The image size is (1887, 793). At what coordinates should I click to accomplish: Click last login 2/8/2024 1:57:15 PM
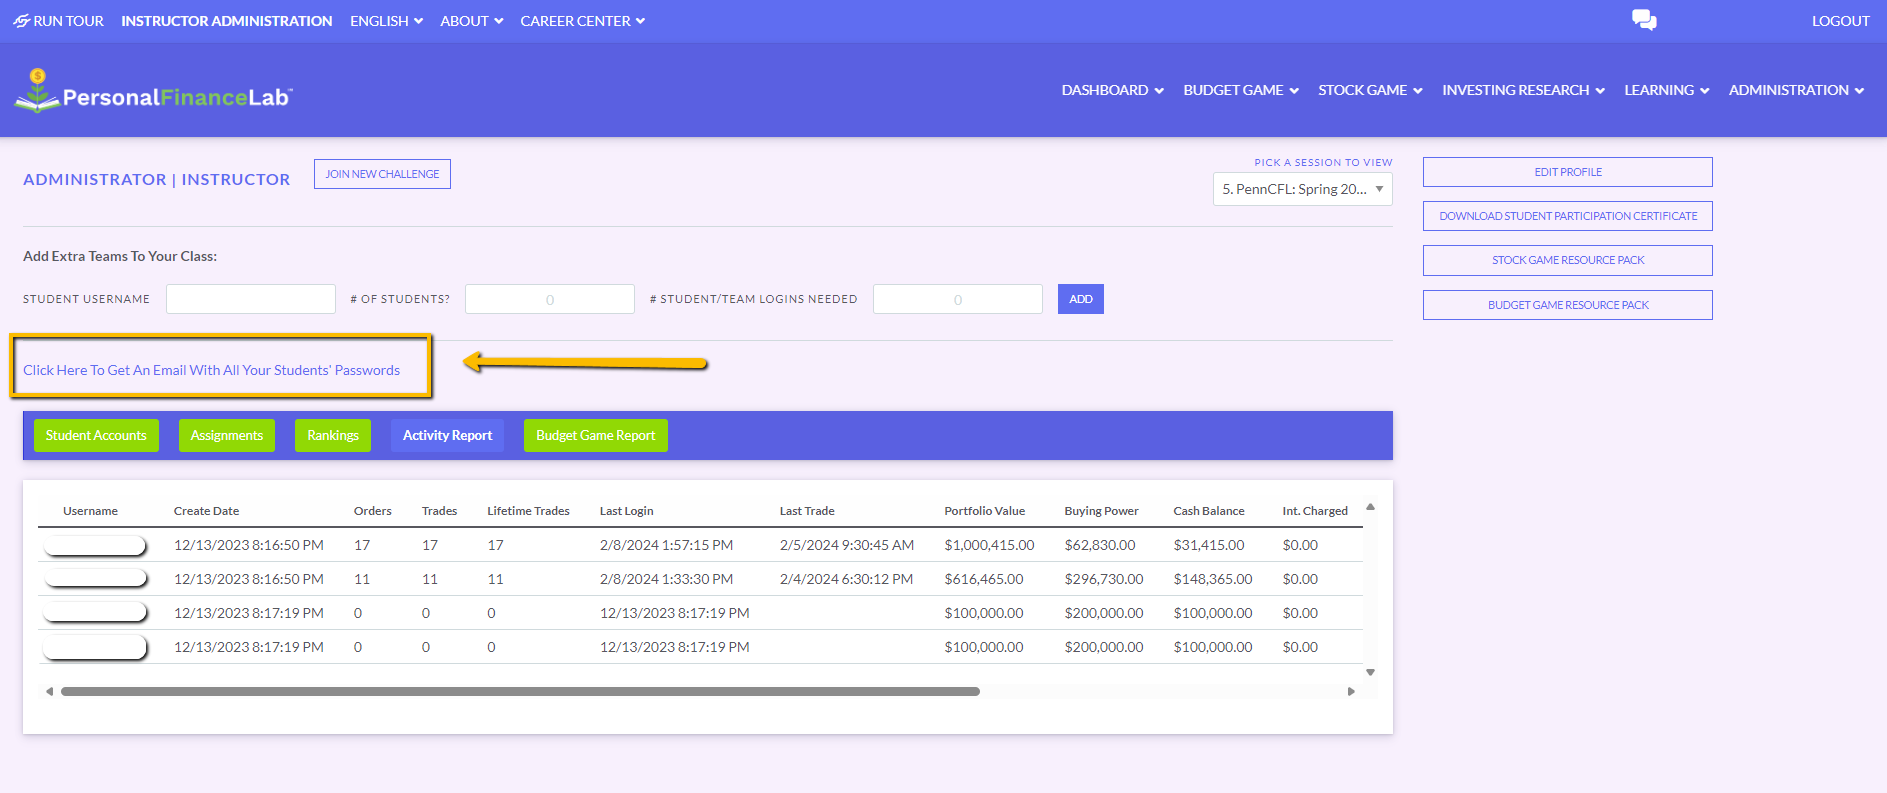click(666, 545)
